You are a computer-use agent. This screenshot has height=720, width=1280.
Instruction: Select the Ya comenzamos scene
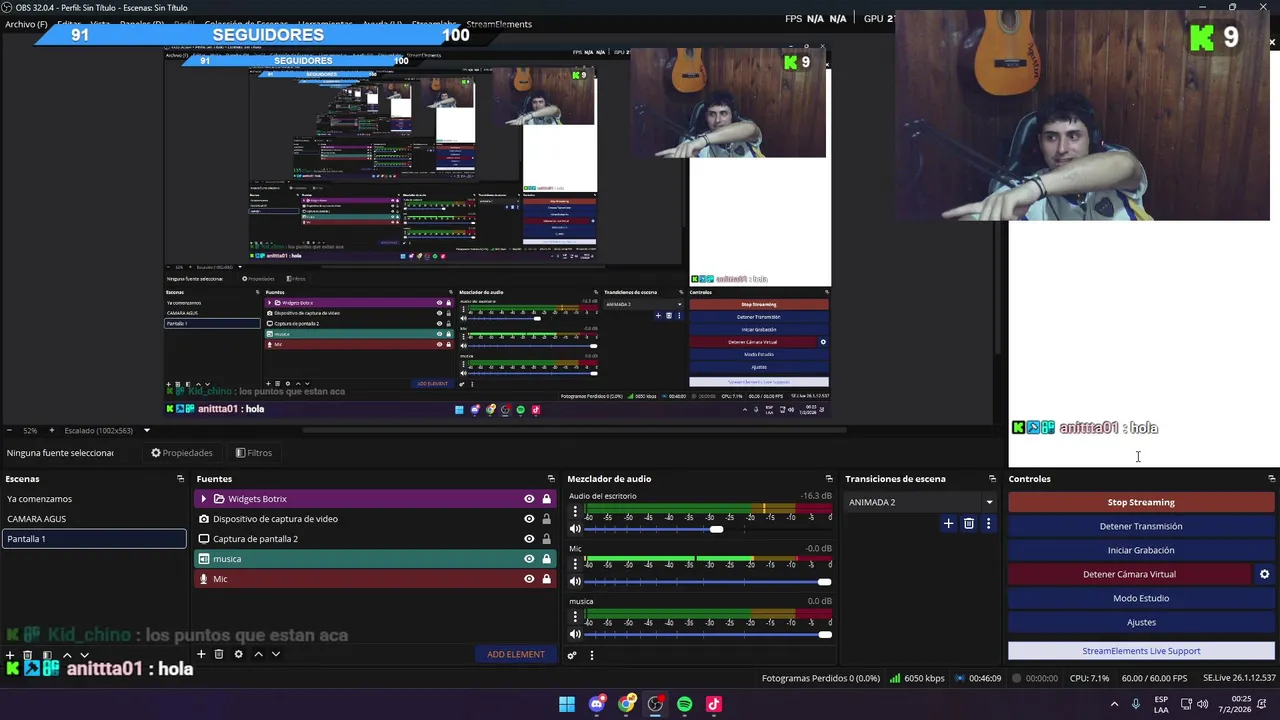click(x=93, y=499)
